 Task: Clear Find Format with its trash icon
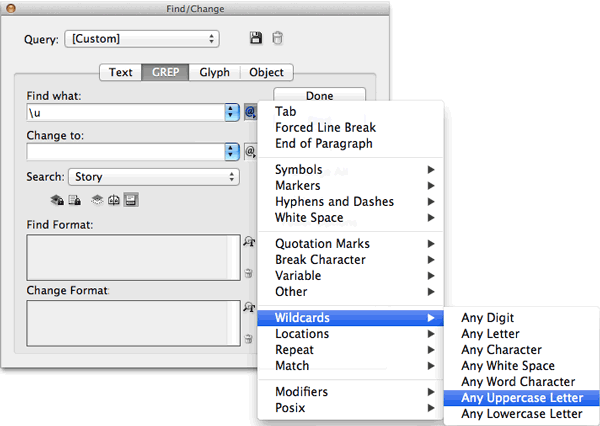pyautogui.click(x=248, y=272)
